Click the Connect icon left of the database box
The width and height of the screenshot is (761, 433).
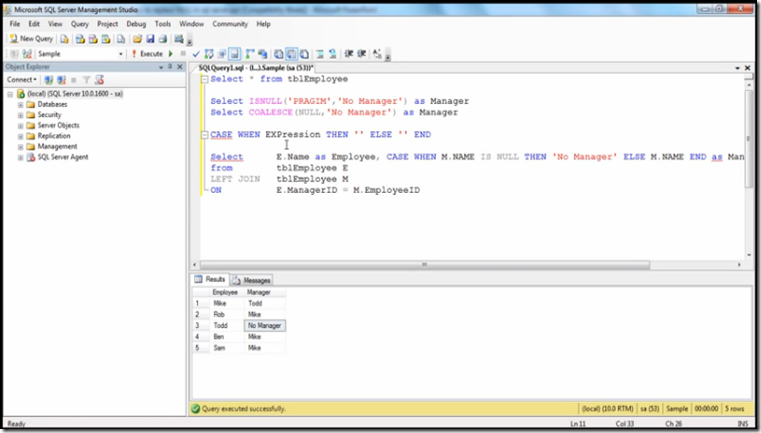15,54
